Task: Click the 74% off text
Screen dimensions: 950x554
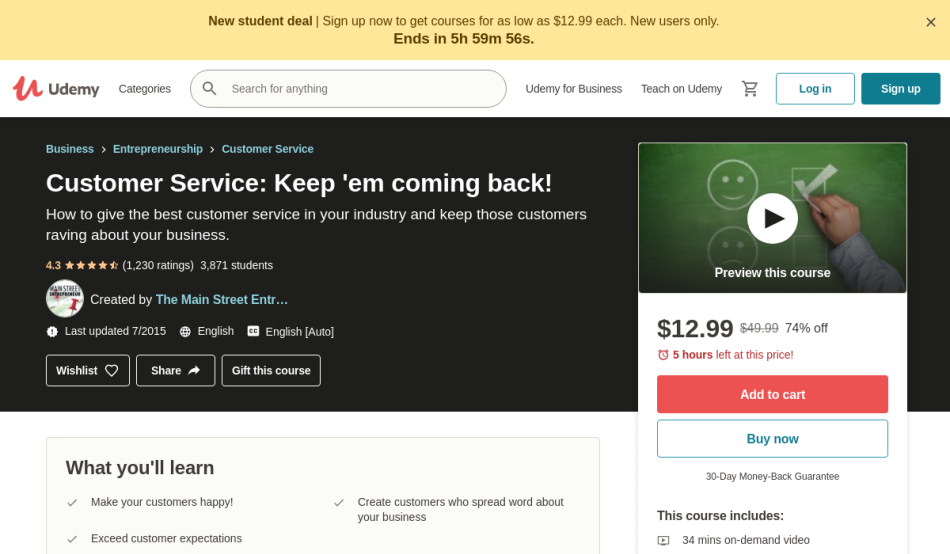Action: [x=806, y=328]
